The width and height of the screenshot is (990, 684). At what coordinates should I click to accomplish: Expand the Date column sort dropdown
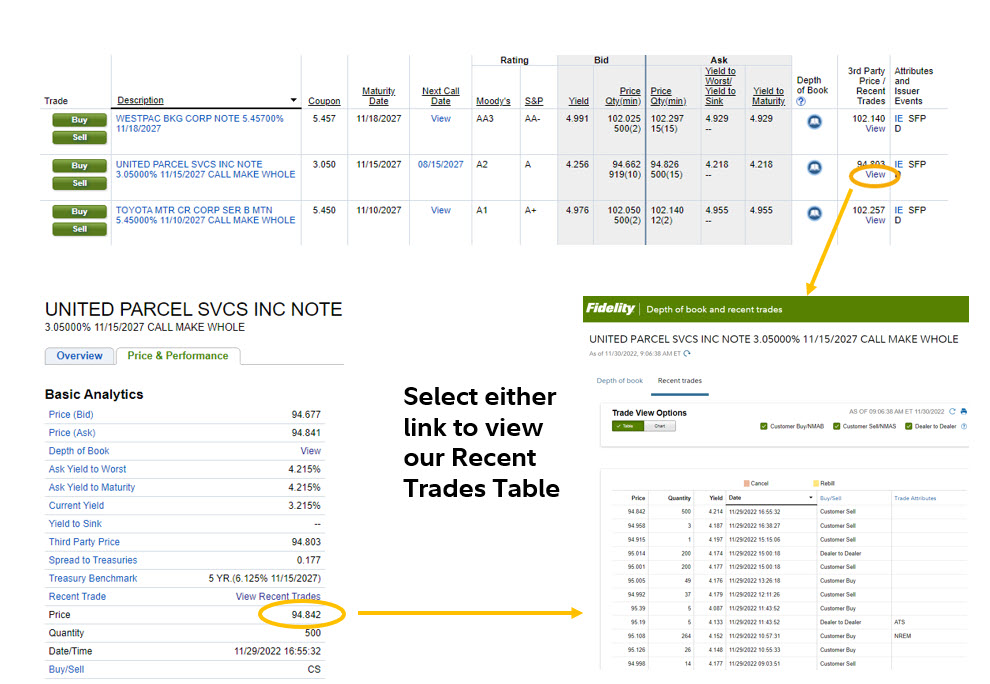[x=810, y=498]
